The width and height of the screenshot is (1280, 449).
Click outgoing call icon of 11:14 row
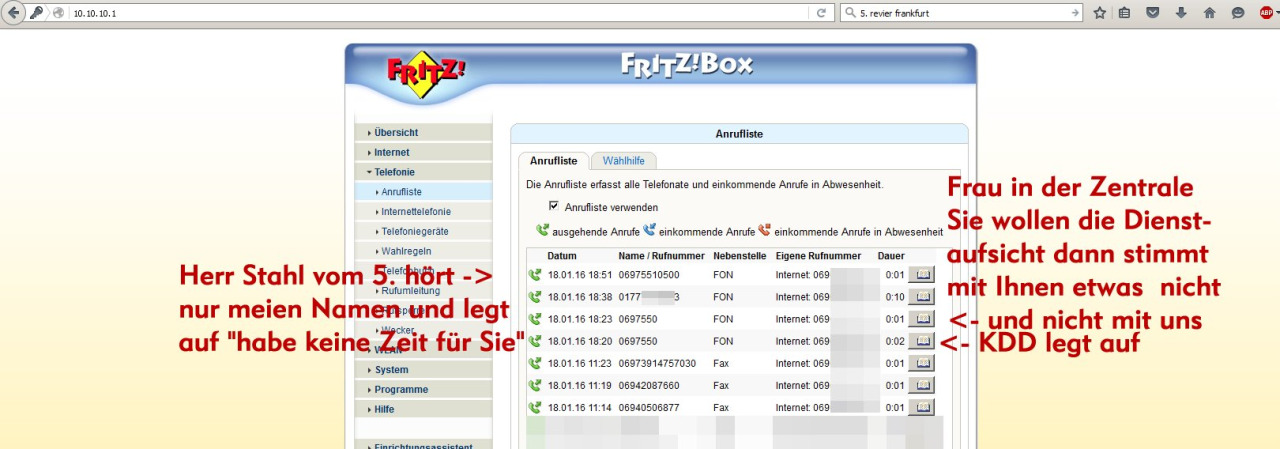click(x=535, y=407)
